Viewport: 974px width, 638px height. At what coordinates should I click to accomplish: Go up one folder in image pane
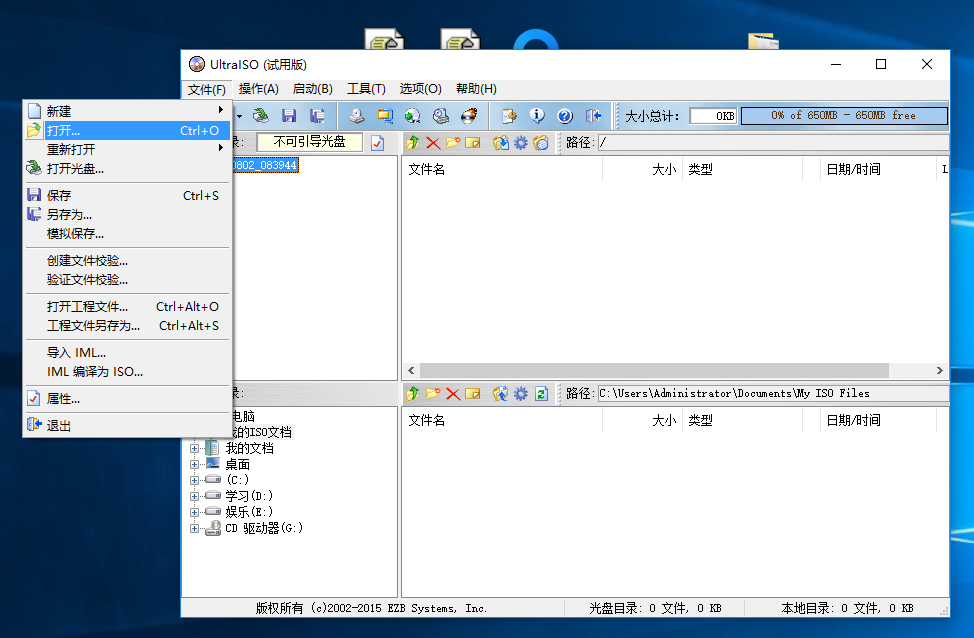pyautogui.click(x=412, y=143)
